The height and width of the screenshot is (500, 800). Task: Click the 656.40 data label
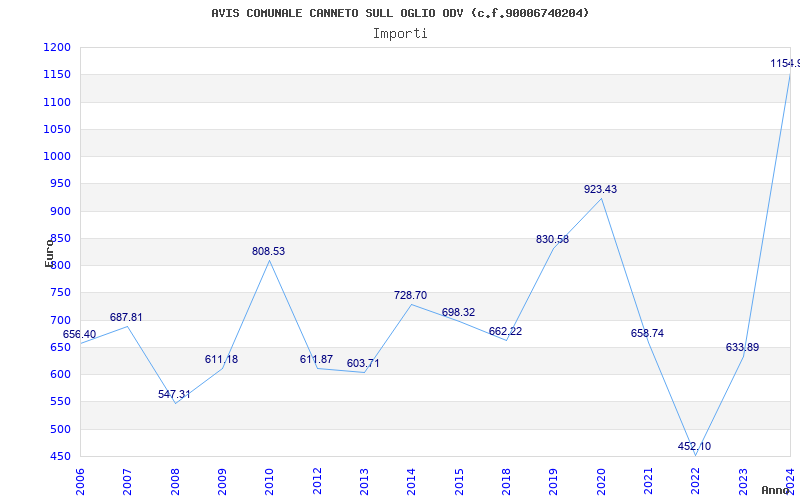(x=79, y=335)
